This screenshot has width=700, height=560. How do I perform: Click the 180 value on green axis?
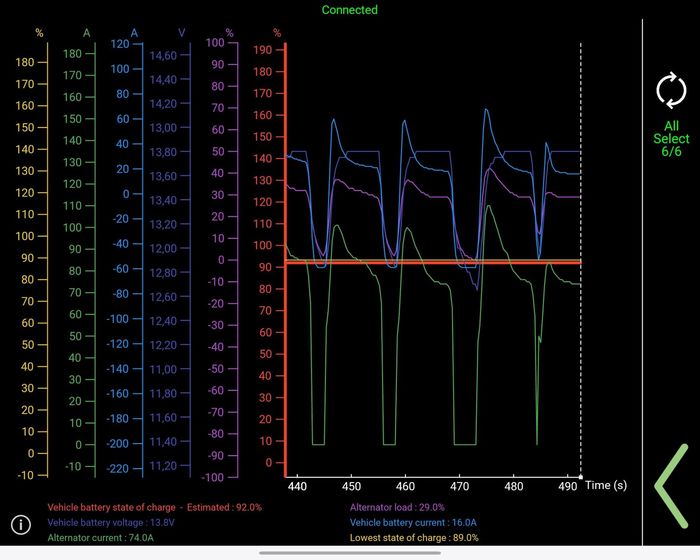click(x=72, y=54)
